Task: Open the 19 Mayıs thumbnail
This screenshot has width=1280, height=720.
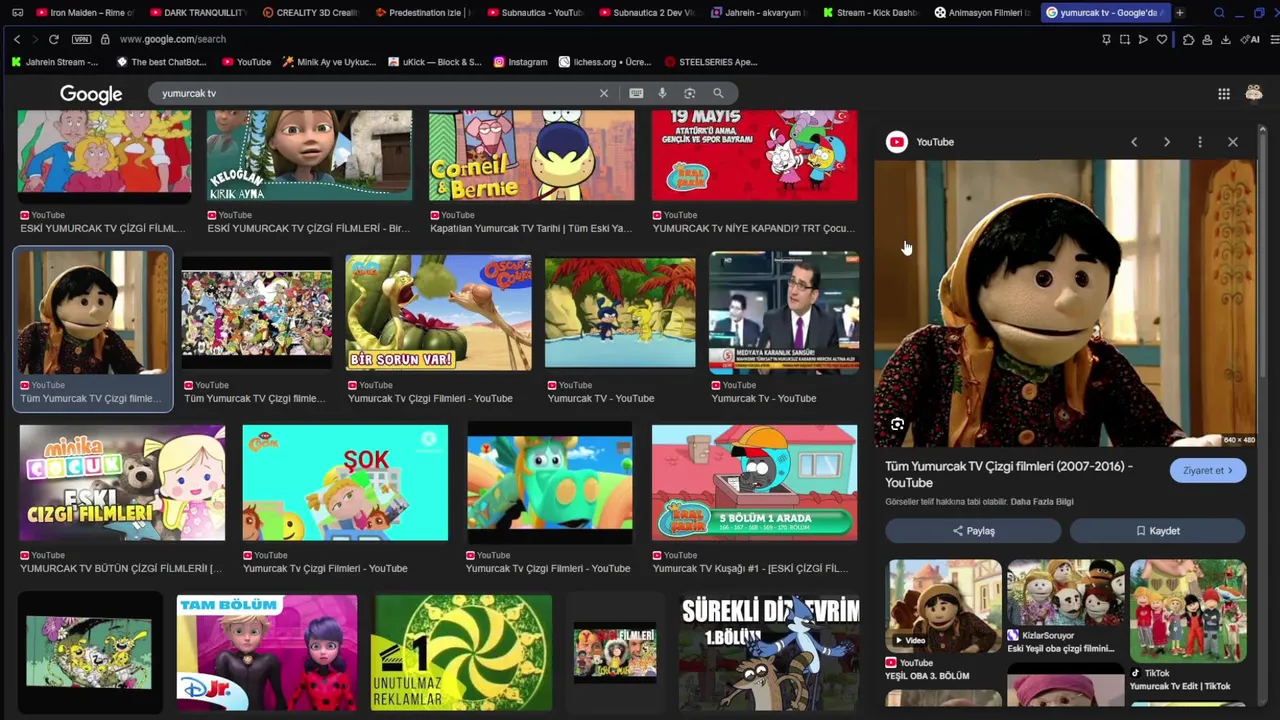Action: click(754, 156)
